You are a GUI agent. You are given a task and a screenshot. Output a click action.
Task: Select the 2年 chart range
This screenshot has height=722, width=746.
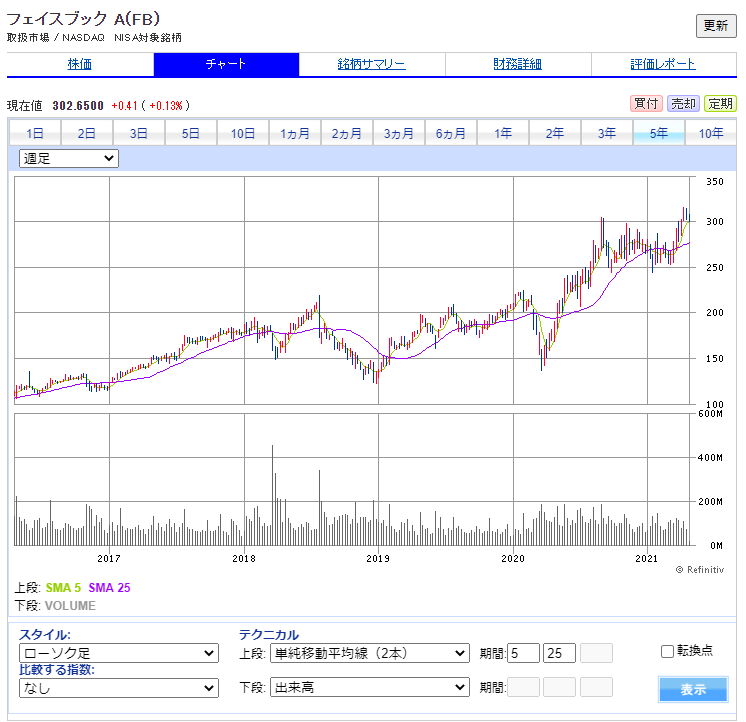(x=555, y=133)
